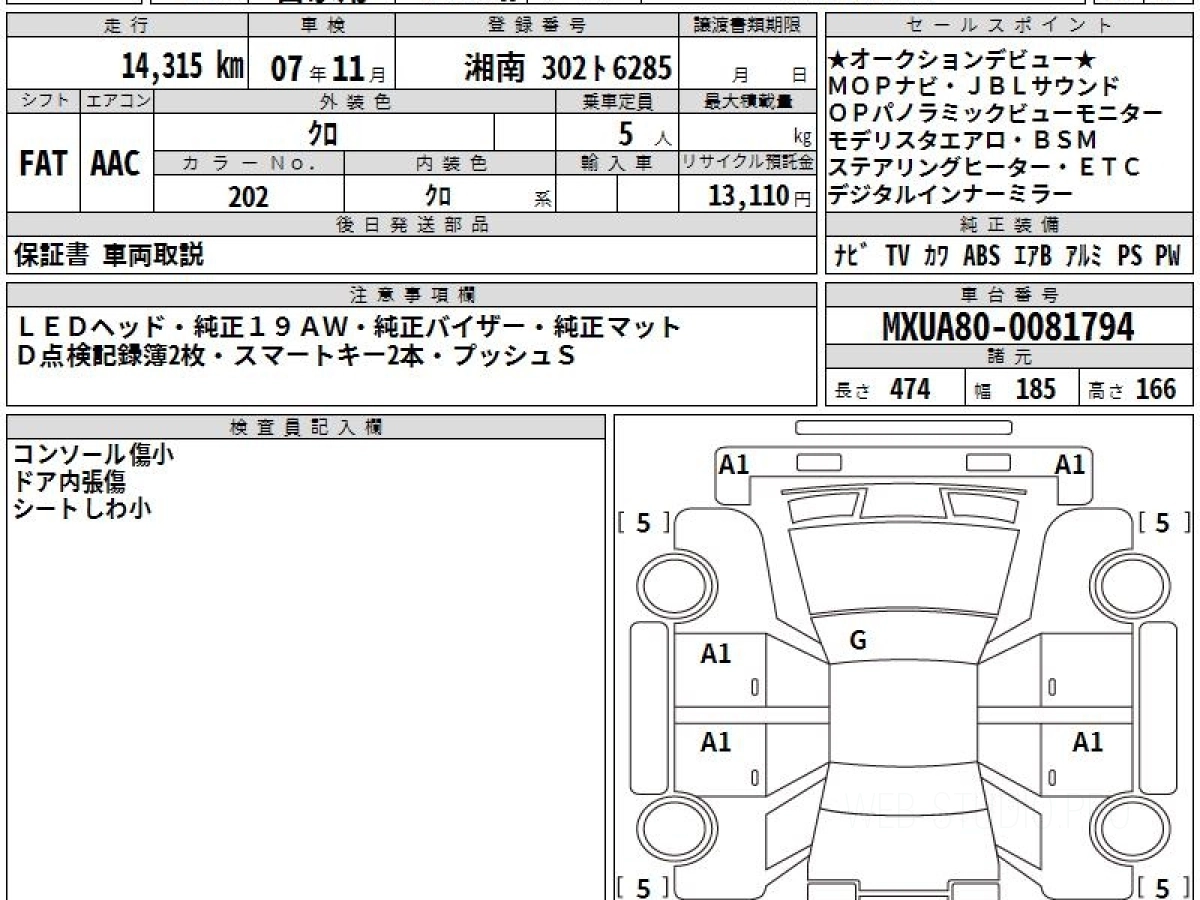This screenshot has height=900, width=1200.
Task: Select the 純正装備 header
Action: coord(1010,225)
